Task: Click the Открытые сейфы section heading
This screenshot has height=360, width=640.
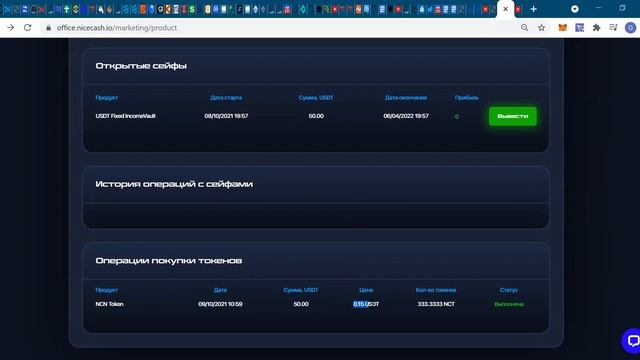Action: [x=141, y=66]
